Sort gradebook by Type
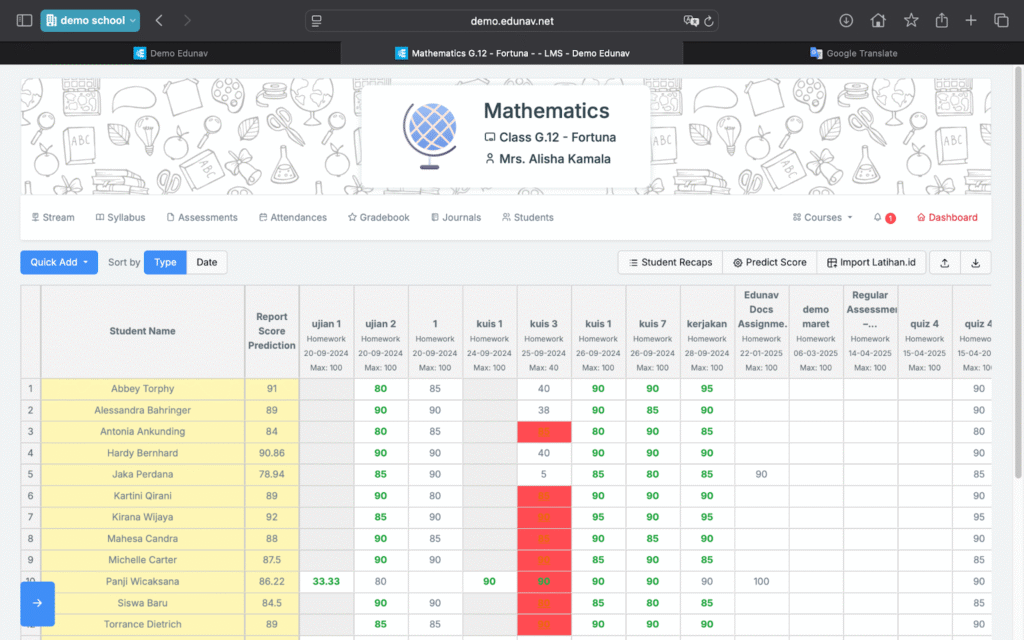The height and width of the screenshot is (640, 1024). click(165, 262)
